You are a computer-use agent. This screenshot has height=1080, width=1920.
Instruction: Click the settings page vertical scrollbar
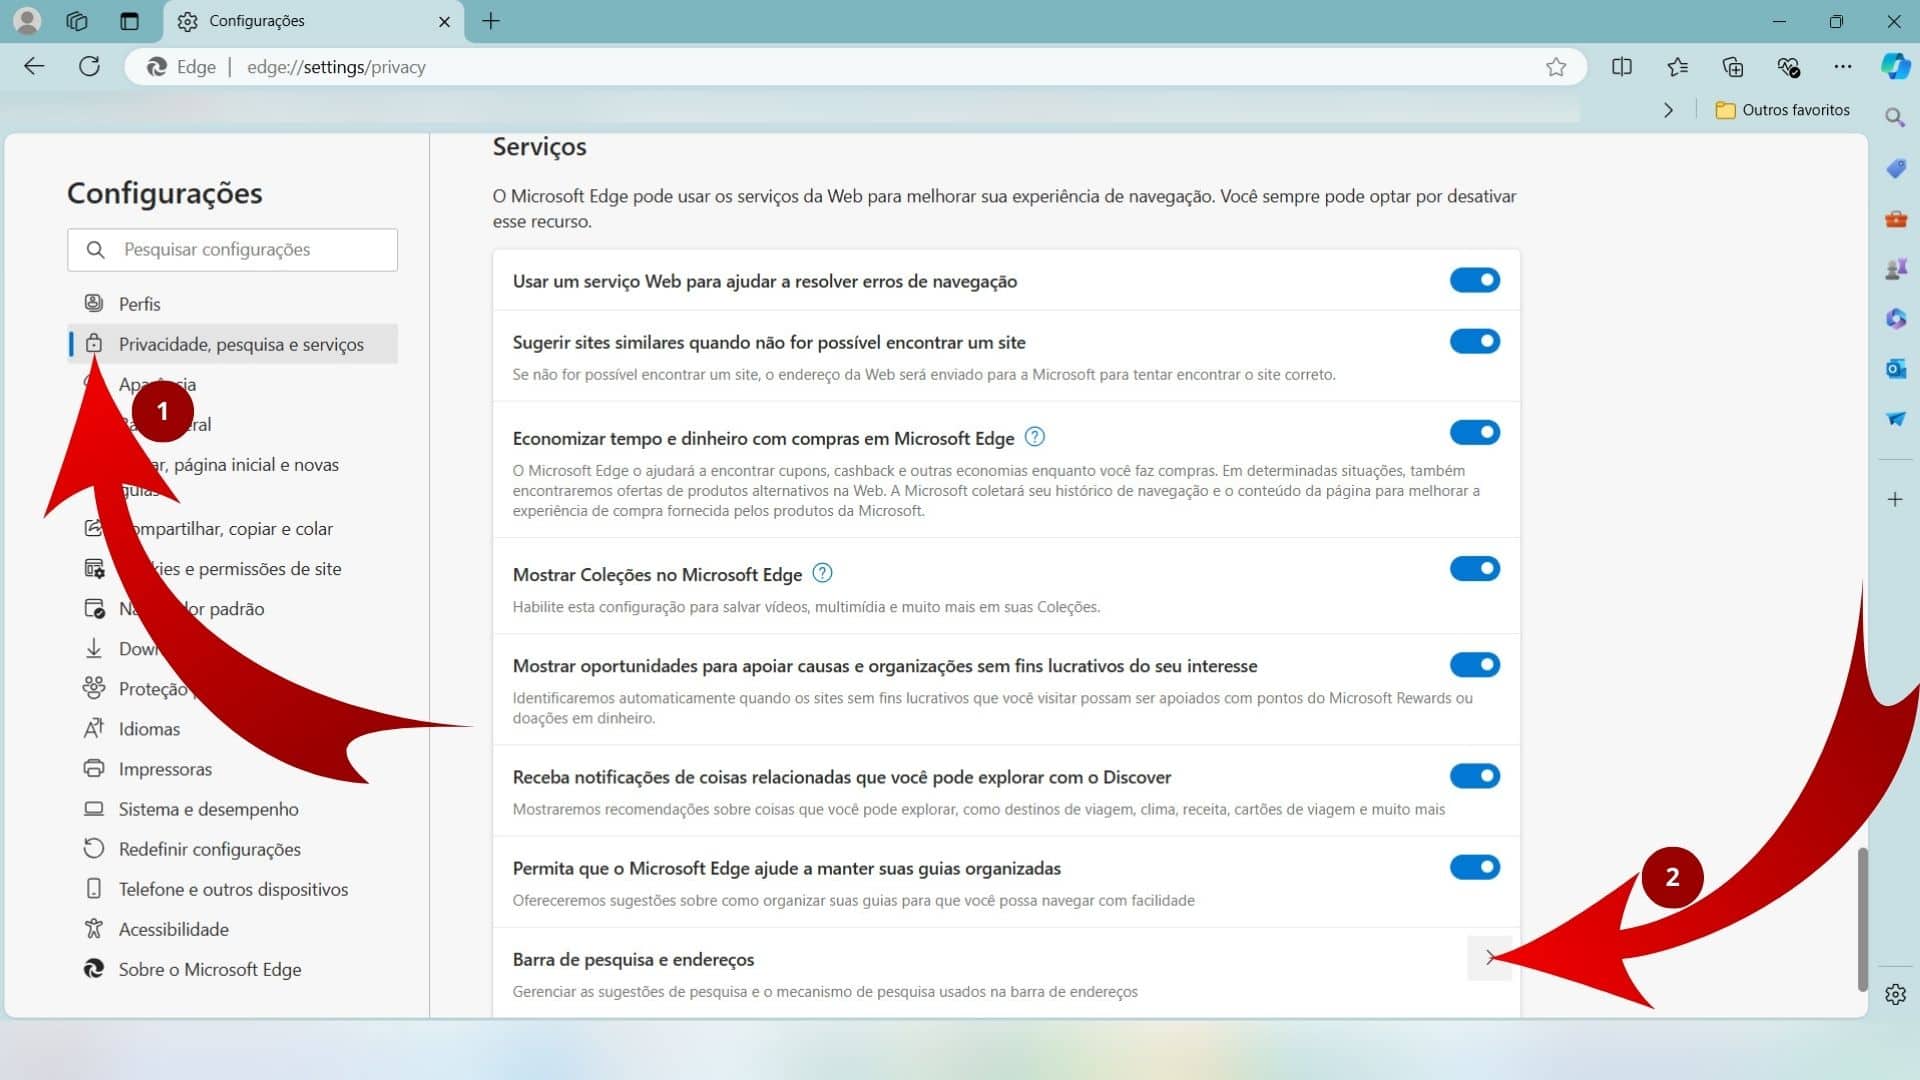click(1862, 918)
